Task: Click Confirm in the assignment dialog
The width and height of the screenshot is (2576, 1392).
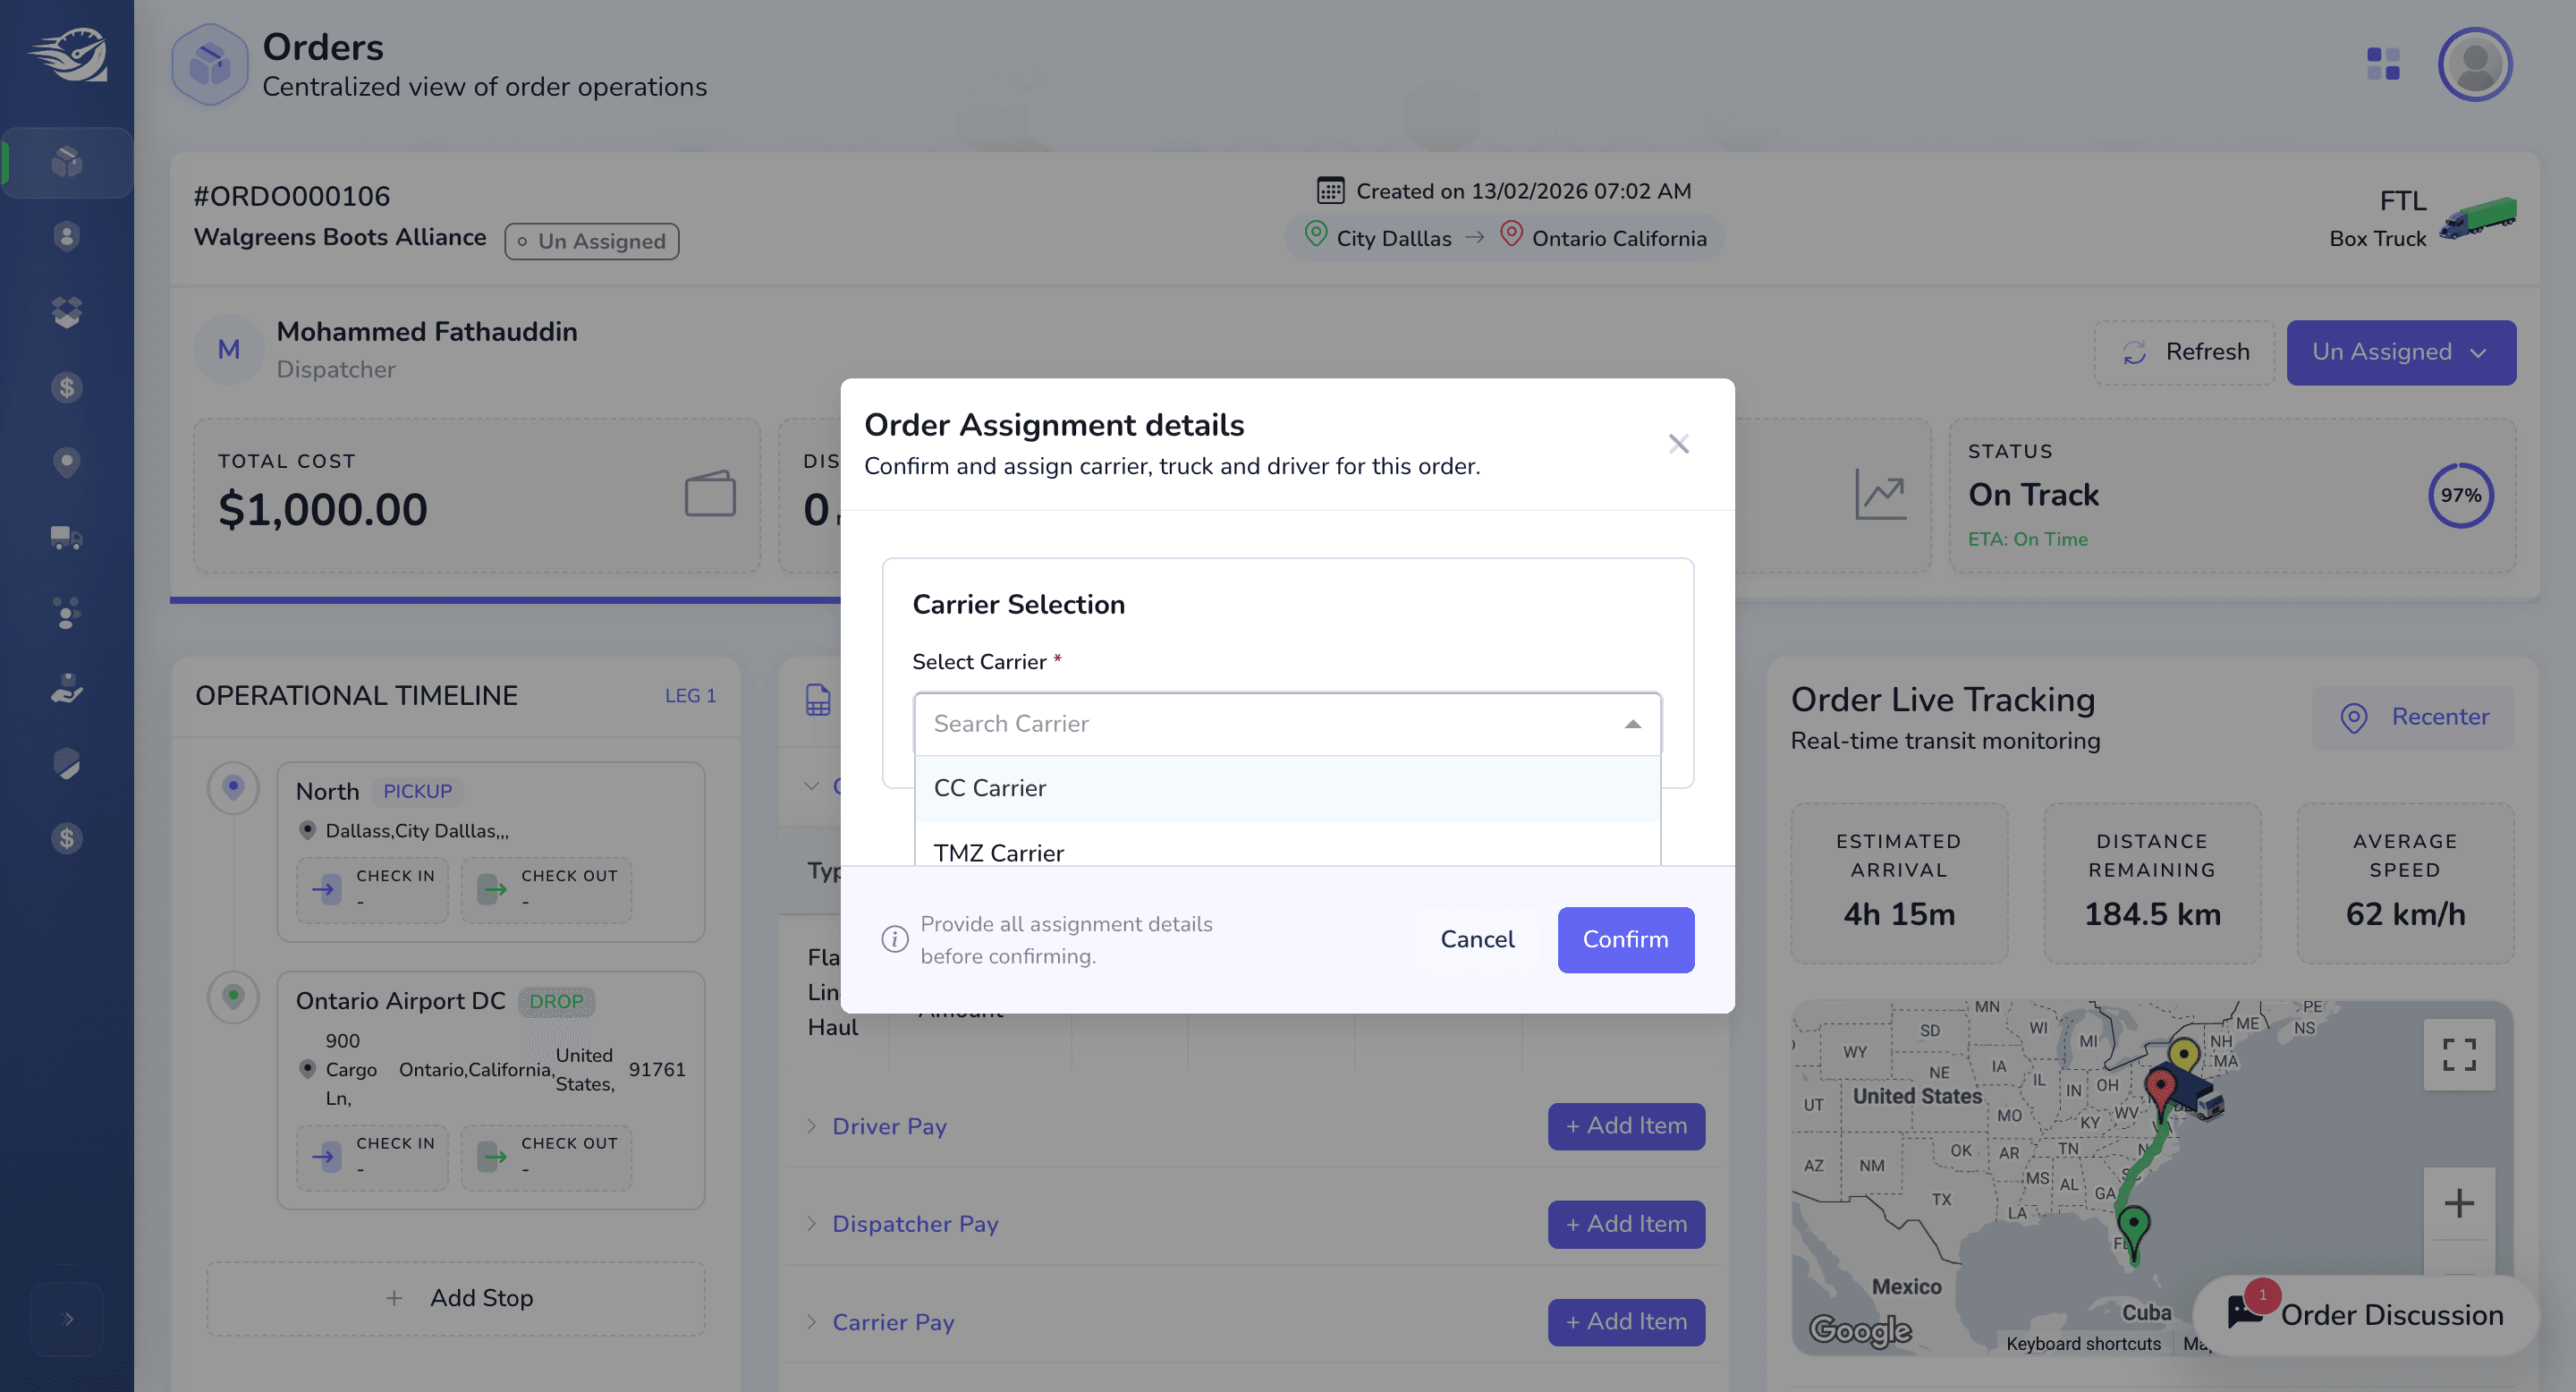Action: tap(1625, 939)
